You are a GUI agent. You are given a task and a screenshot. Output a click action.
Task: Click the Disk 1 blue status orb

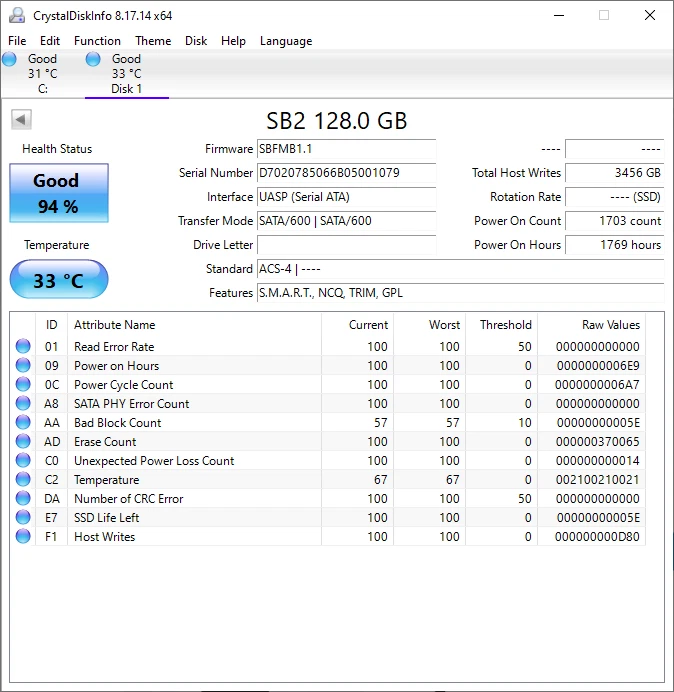click(x=93, y=59)
